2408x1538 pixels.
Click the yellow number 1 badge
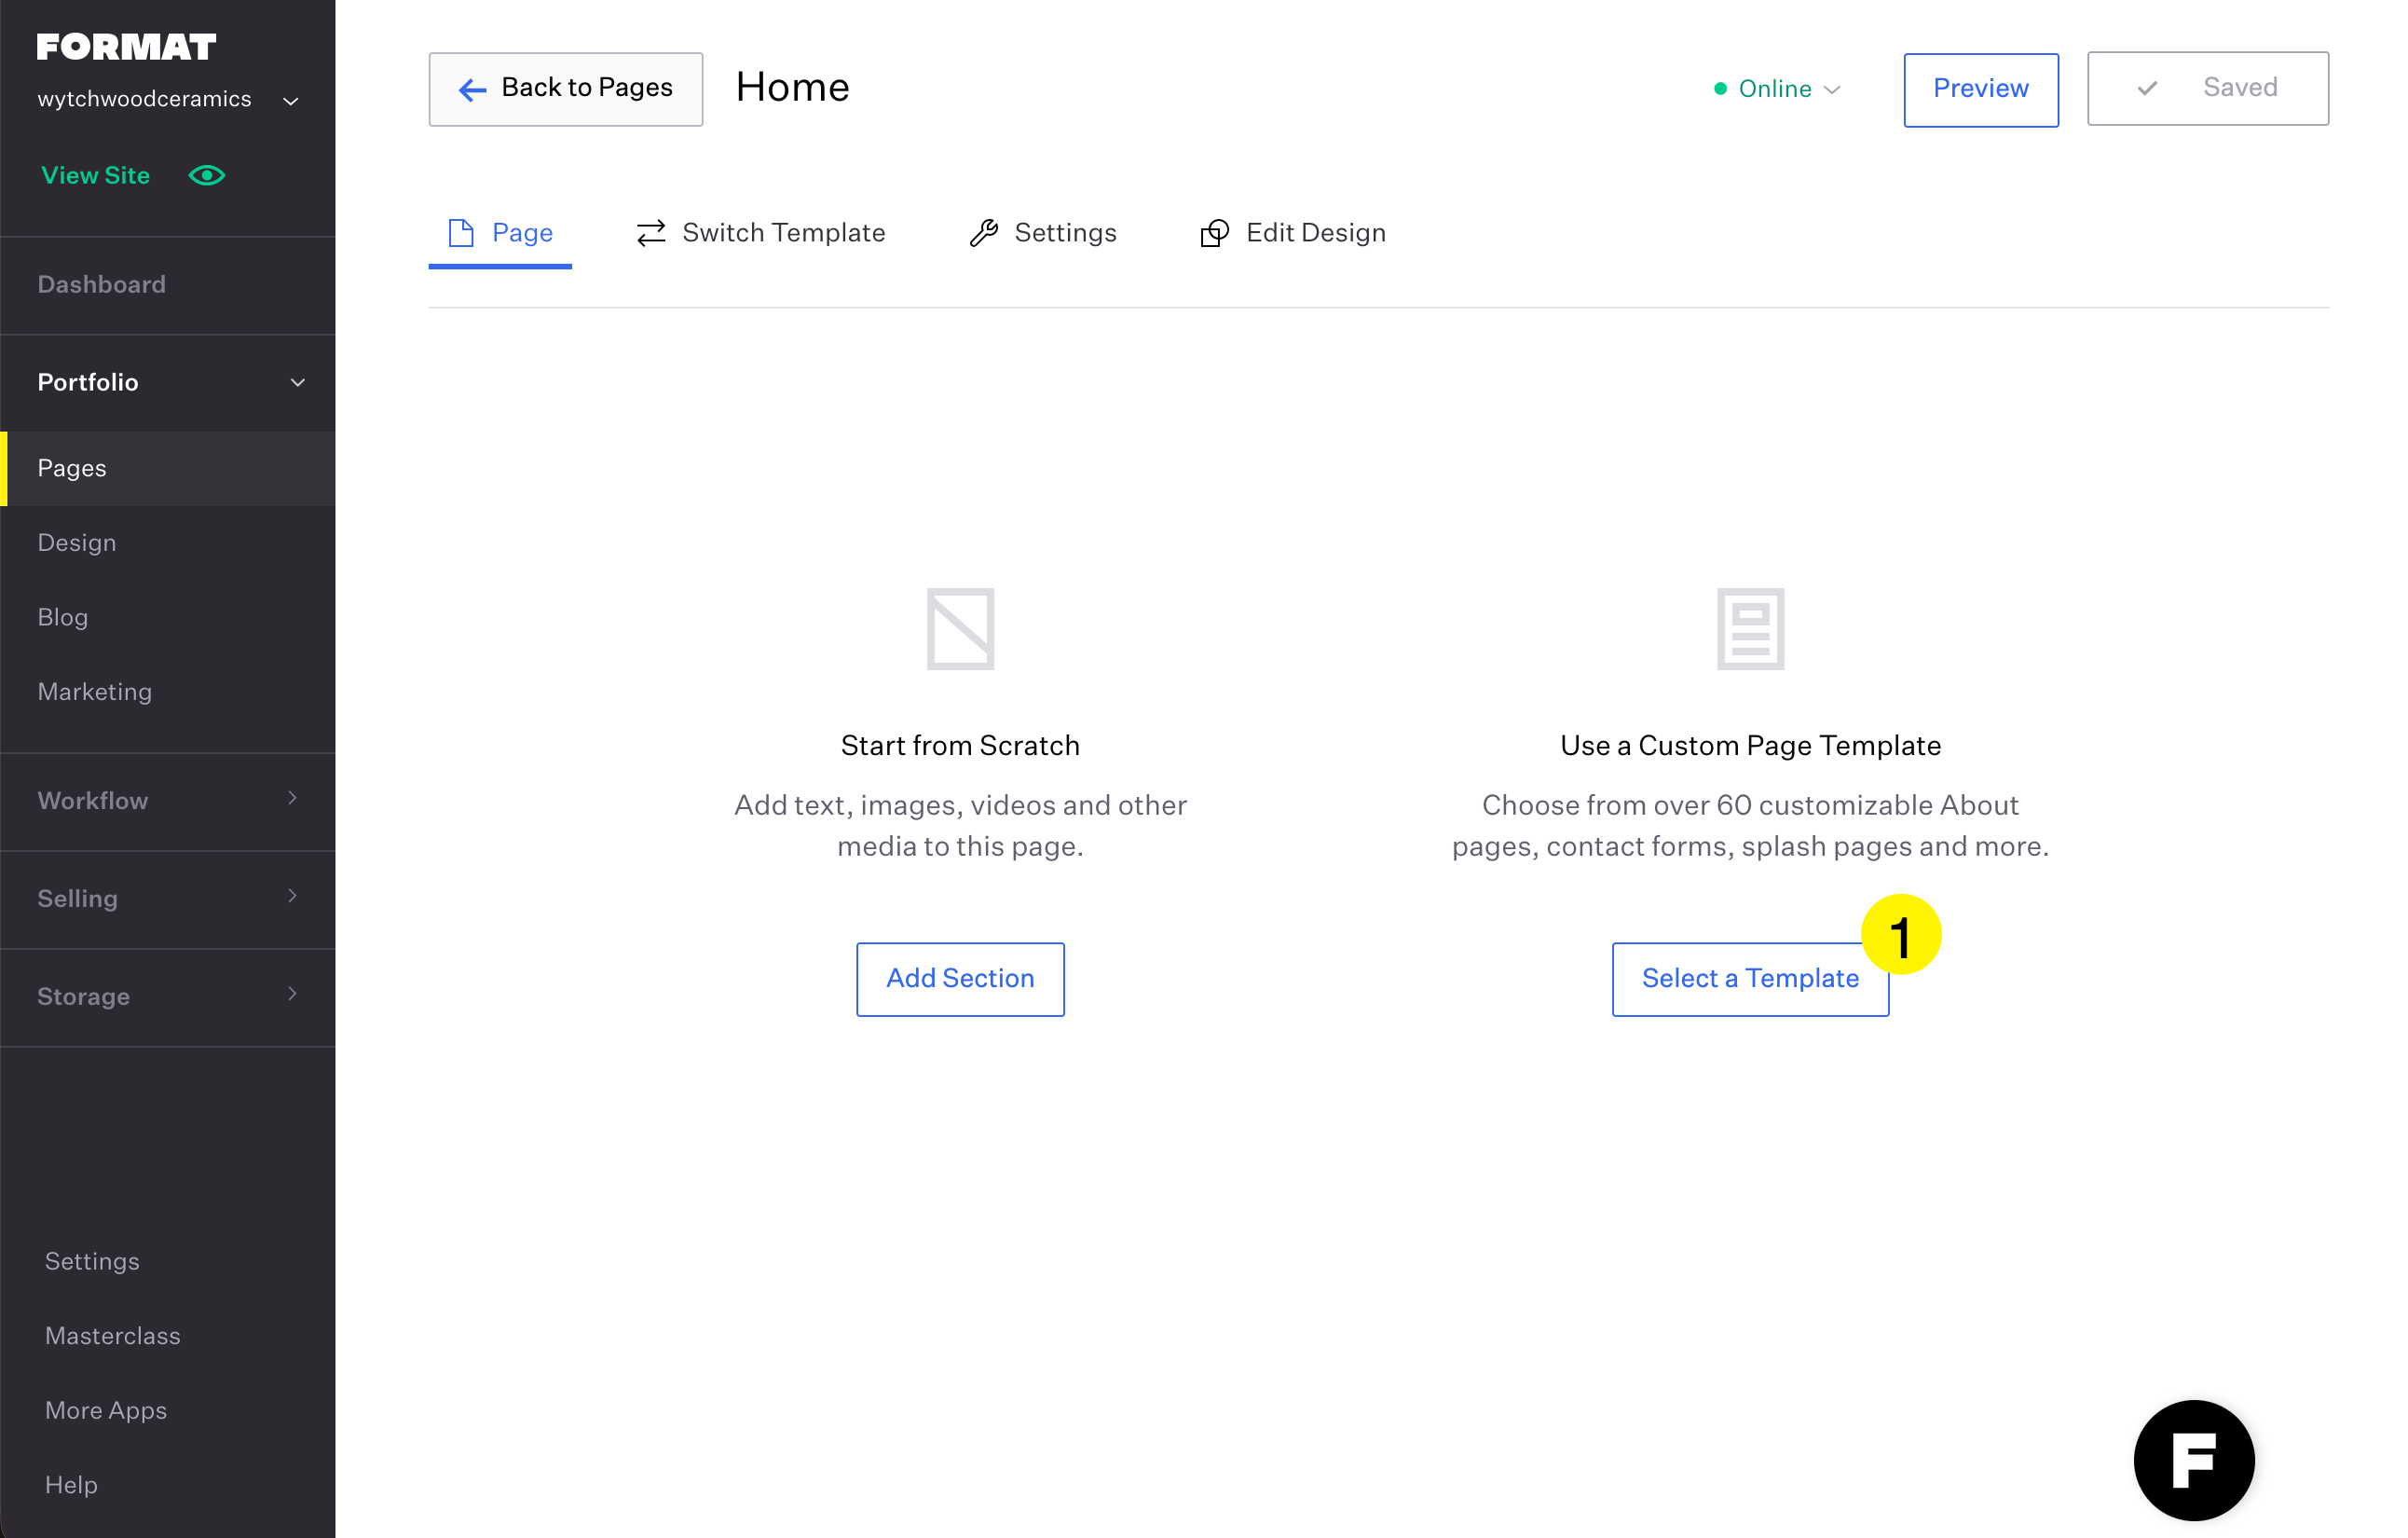1900,935
